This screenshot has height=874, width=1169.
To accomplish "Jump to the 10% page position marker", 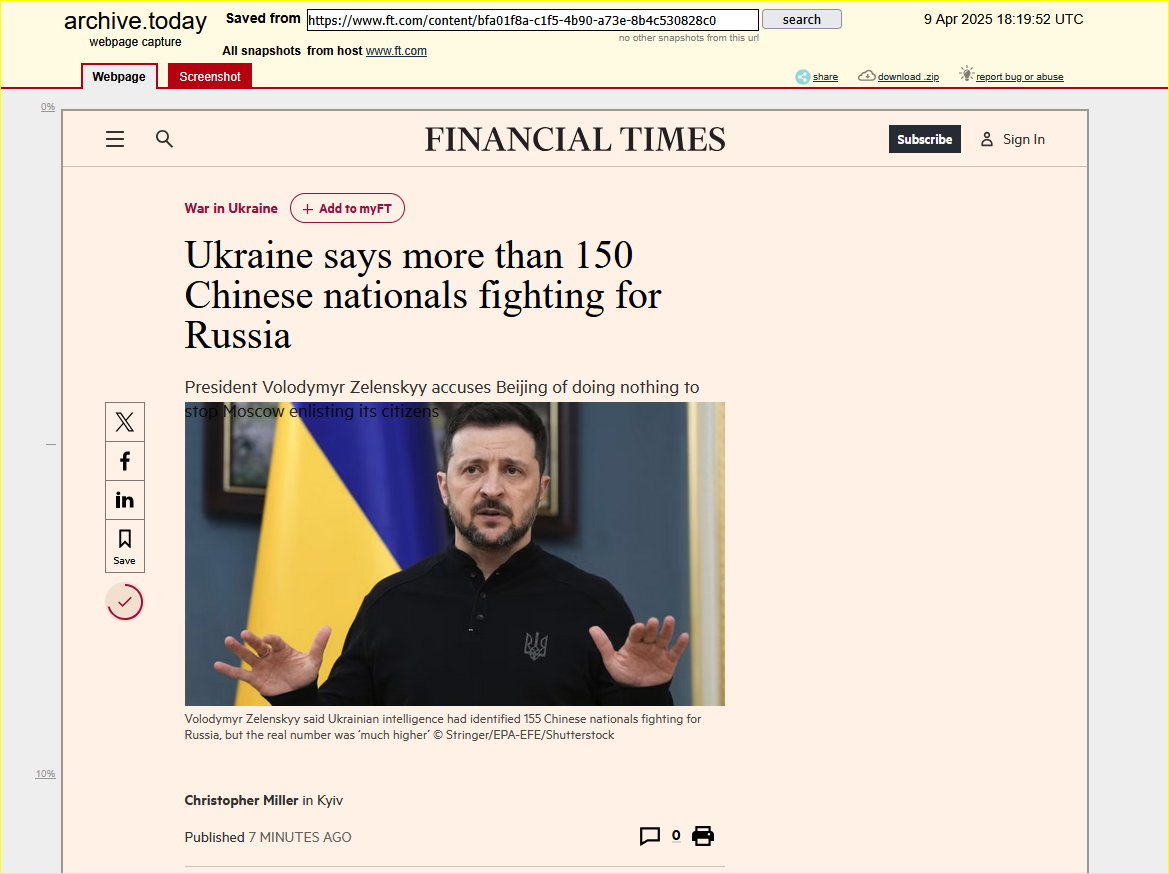I will coord(45,773).
